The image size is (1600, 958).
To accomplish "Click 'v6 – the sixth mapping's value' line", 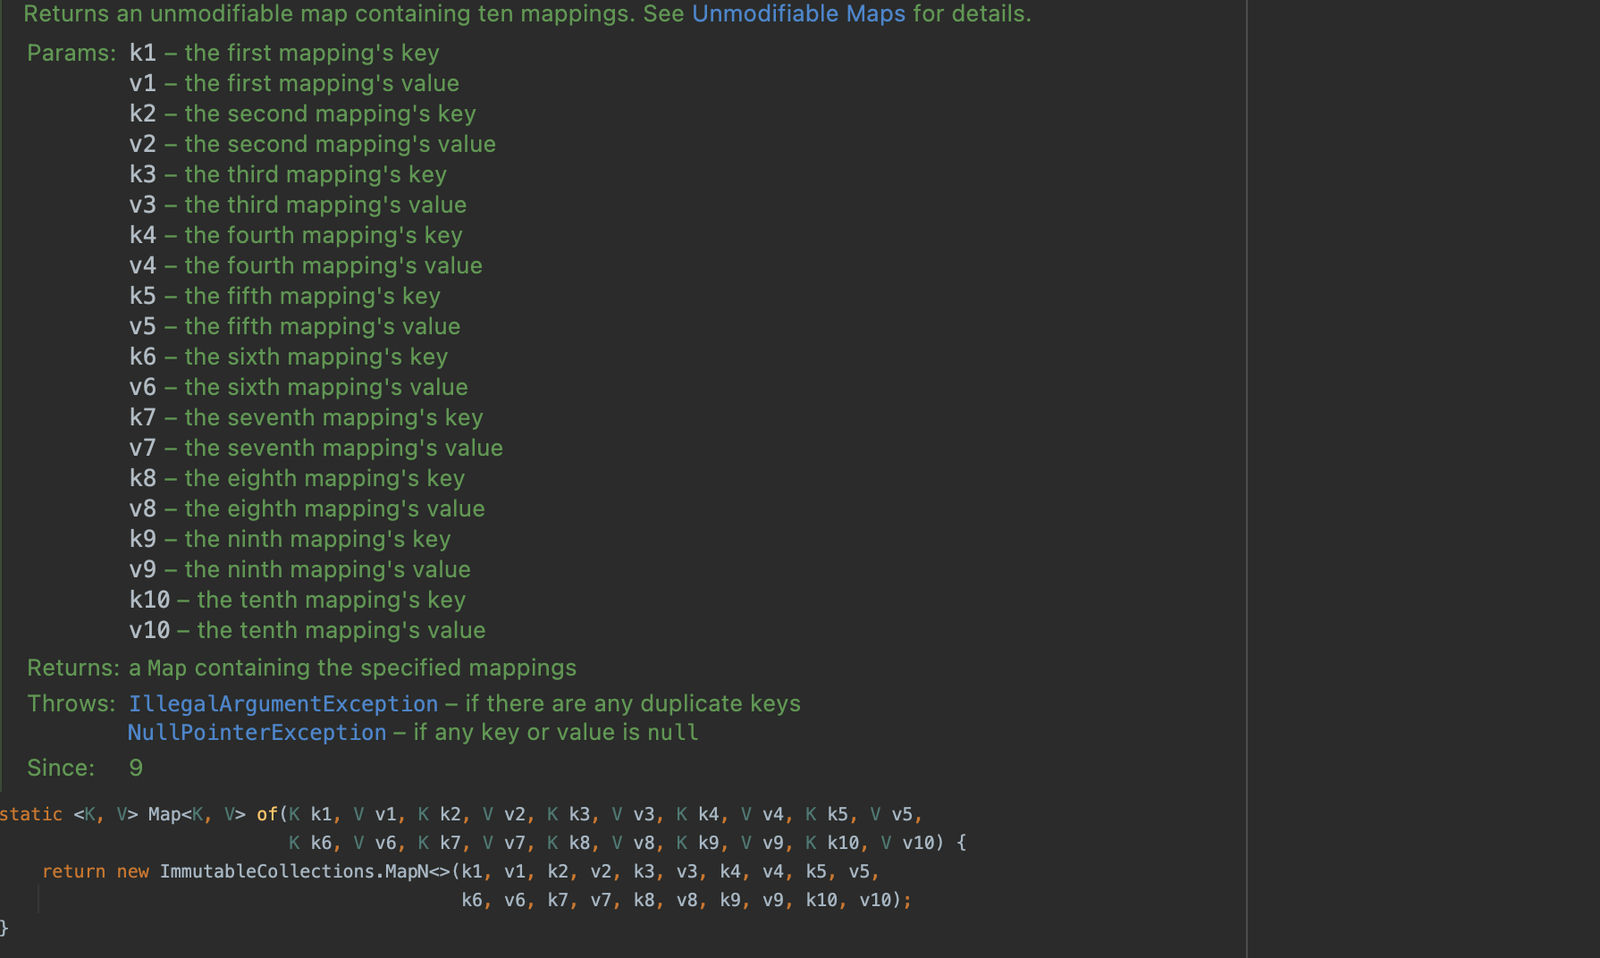I will click(x=298, y=387).
